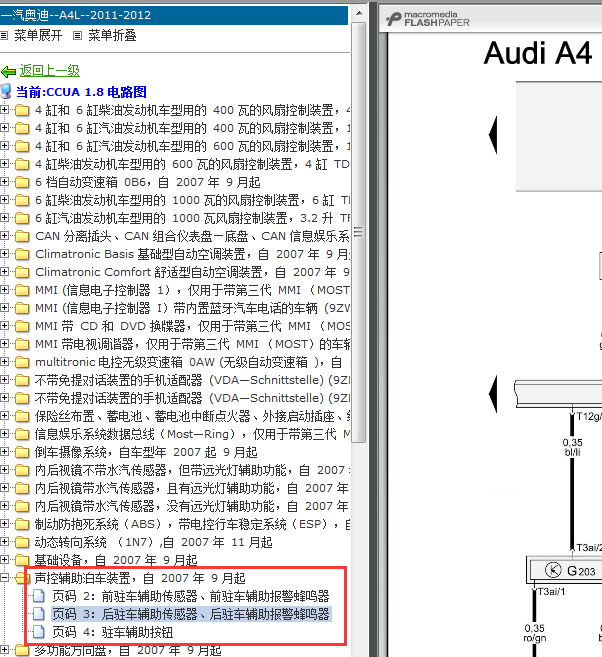The image size is (602, 657).
Task: Expand the CAN 分离插头 folder node
Action: pyautogui.click(x=4, y=236)
